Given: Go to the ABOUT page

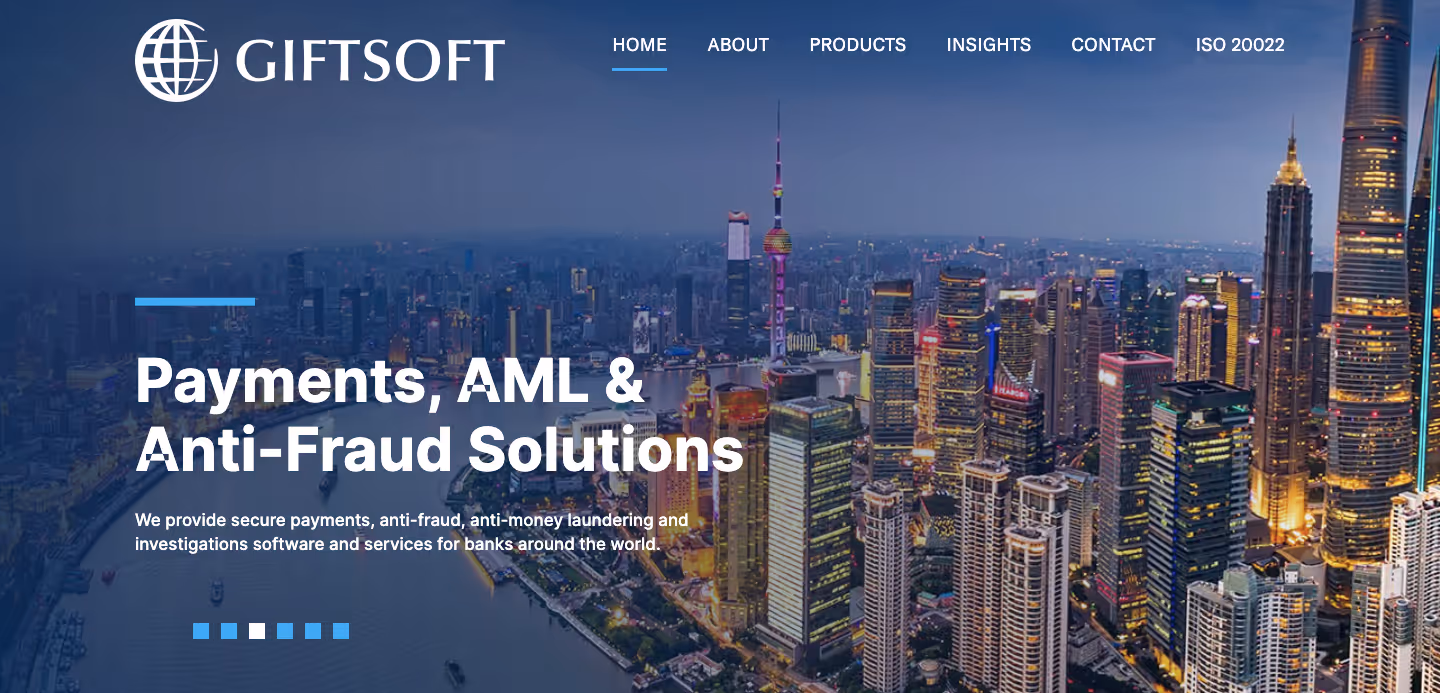Looking at the screenshot, I should pos(738,45).
